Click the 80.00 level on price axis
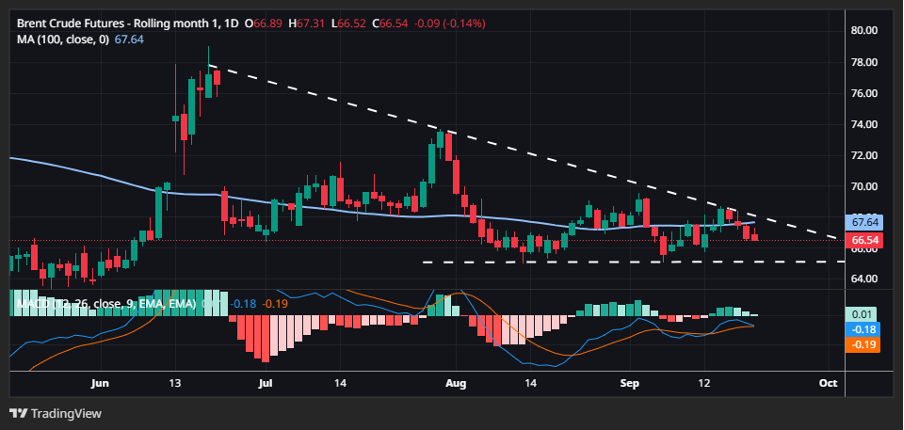The height and width of the screenshot is (430, 904). pyautogui.click(x=863, y=30)
